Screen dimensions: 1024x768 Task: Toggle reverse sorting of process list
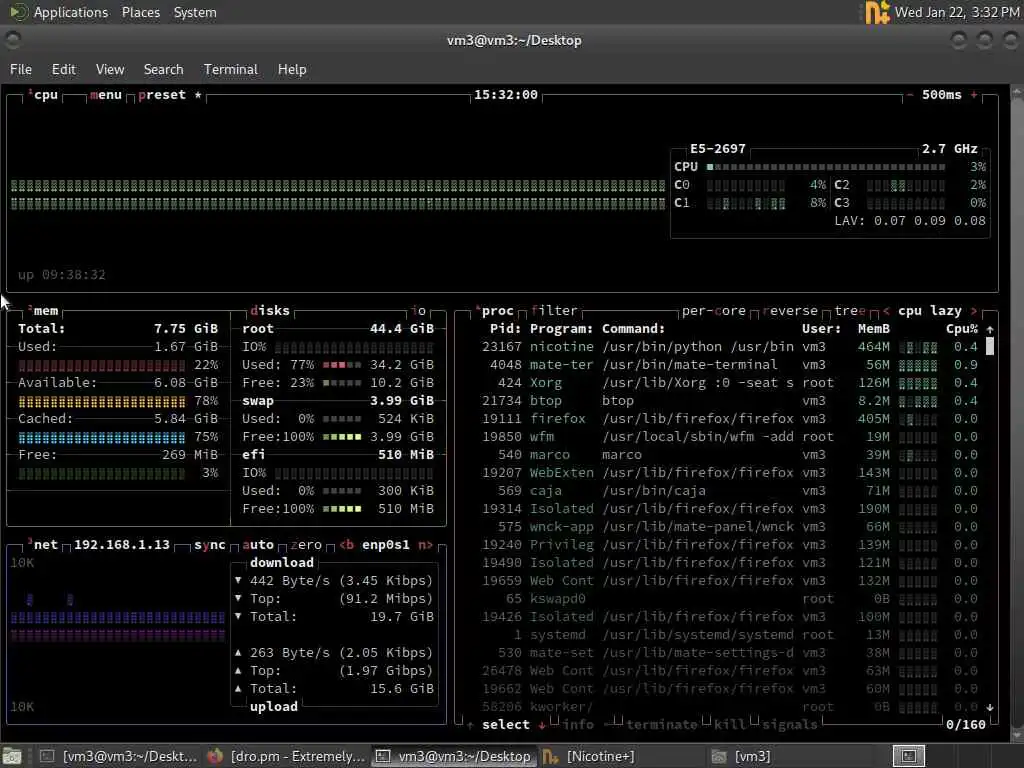[790, 311]
